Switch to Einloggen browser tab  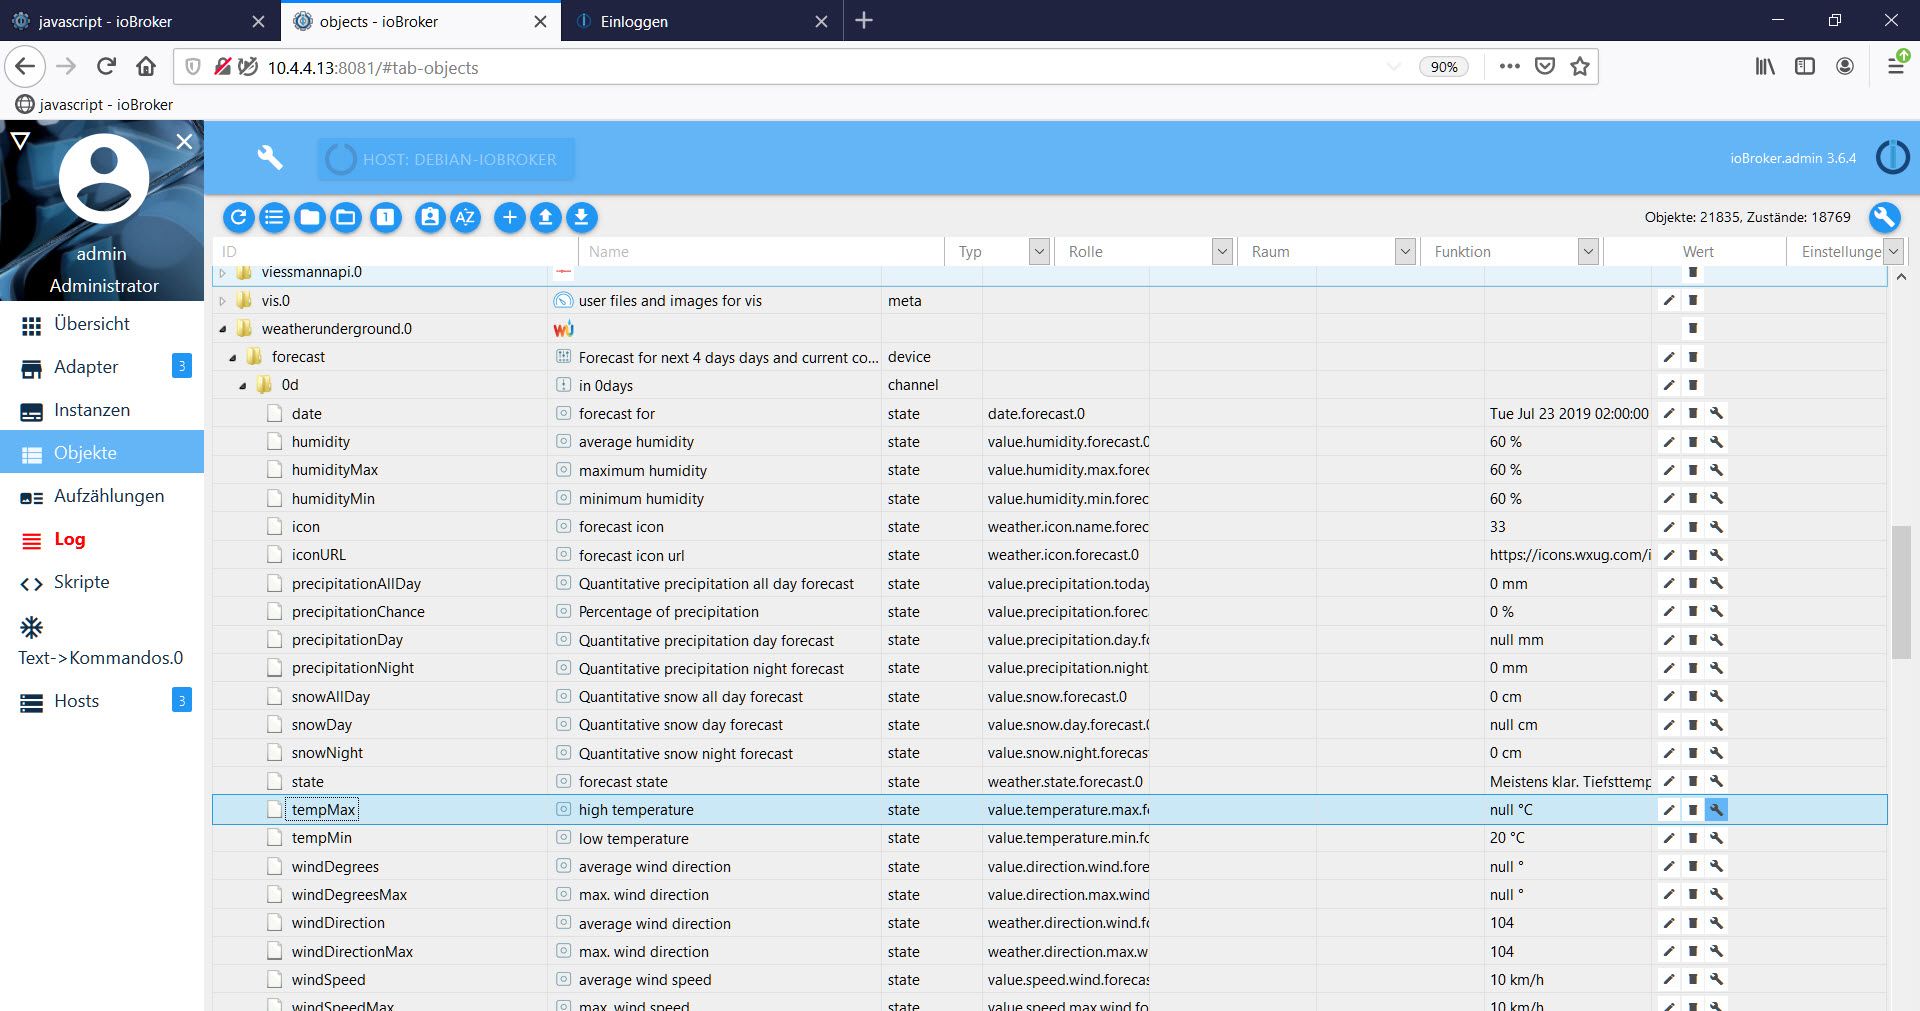click(703, 21)
